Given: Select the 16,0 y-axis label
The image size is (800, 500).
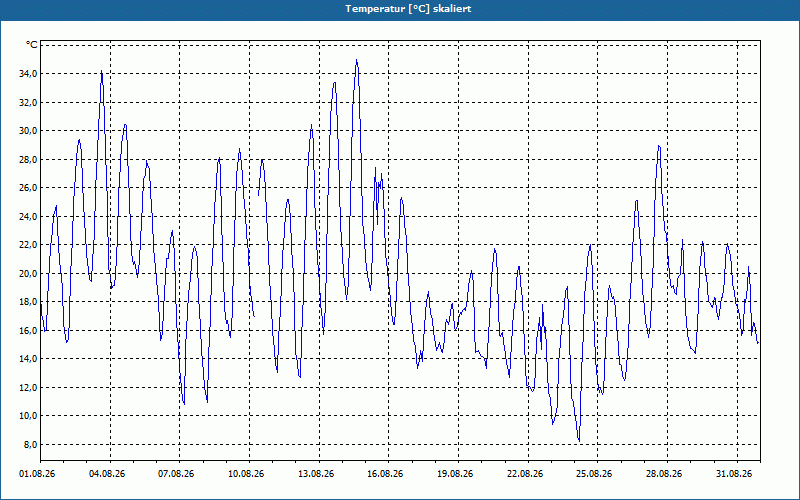Looking at the screenshot, I should pos(28,330).
